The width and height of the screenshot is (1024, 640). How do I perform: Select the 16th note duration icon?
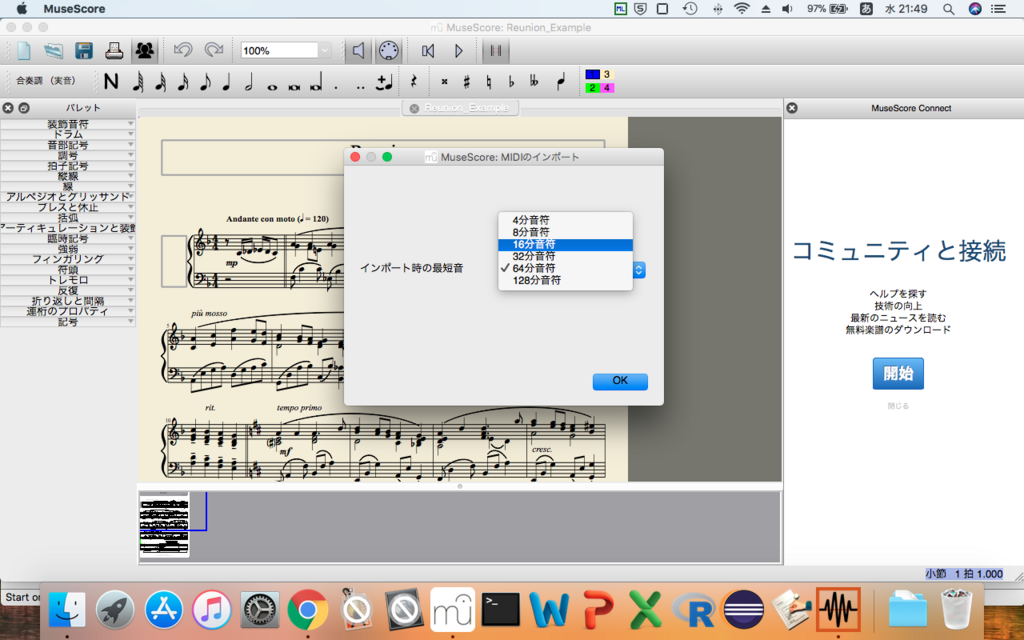pos(183,82)
